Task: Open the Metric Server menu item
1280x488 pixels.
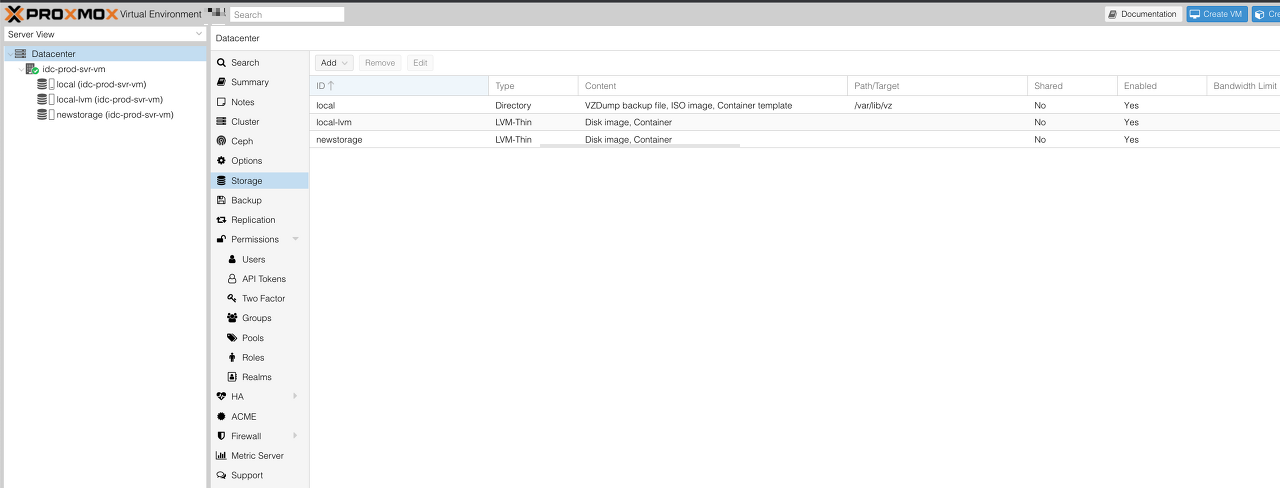Action: coord(260,456)
